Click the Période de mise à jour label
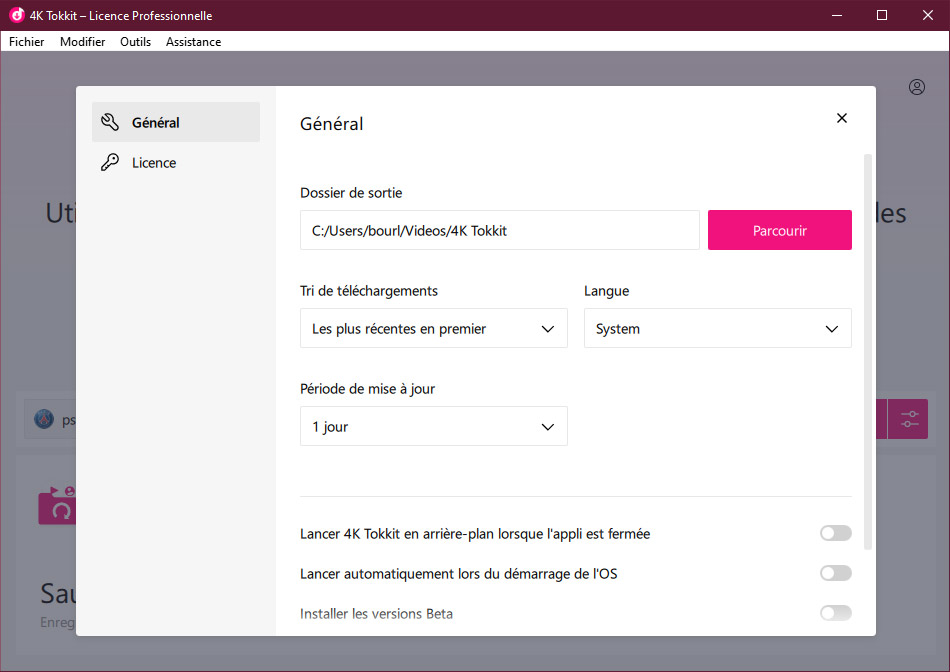Screen dimensions: 950x672 (367, 389)
